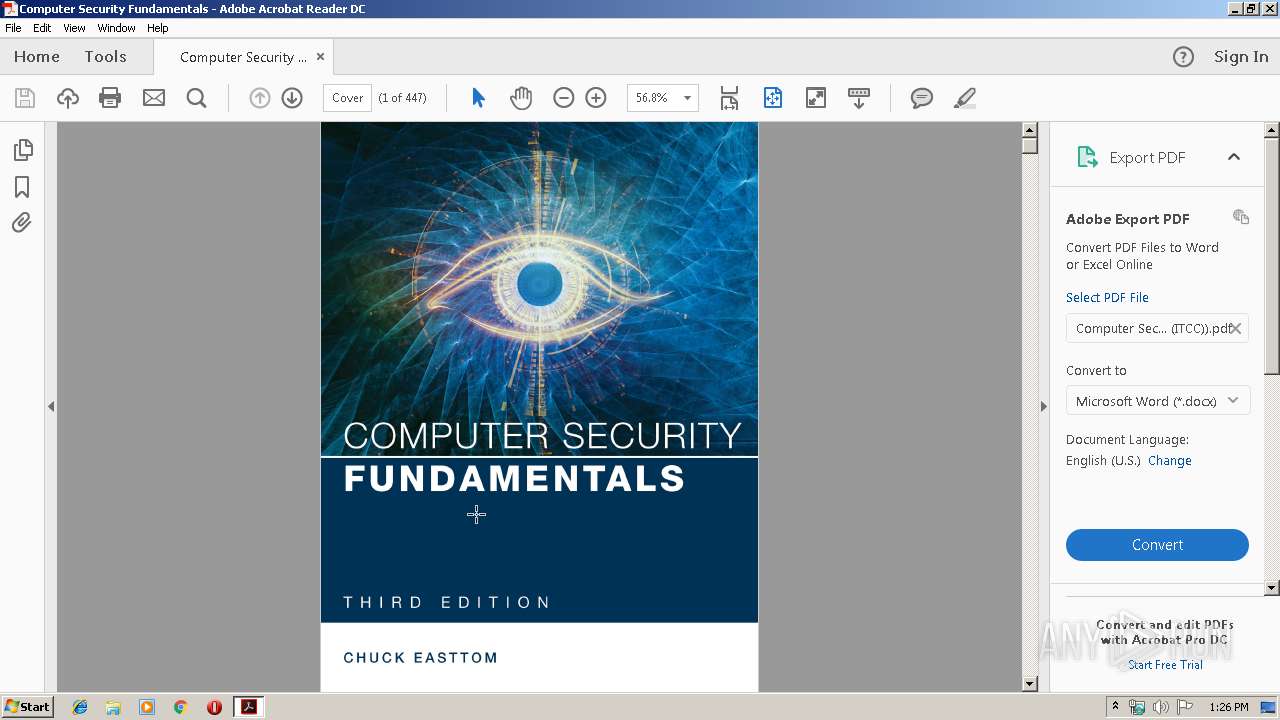Click Start Free Trial link
The width and height of the screenshot is (1280, 720).
coord(1165,665)
